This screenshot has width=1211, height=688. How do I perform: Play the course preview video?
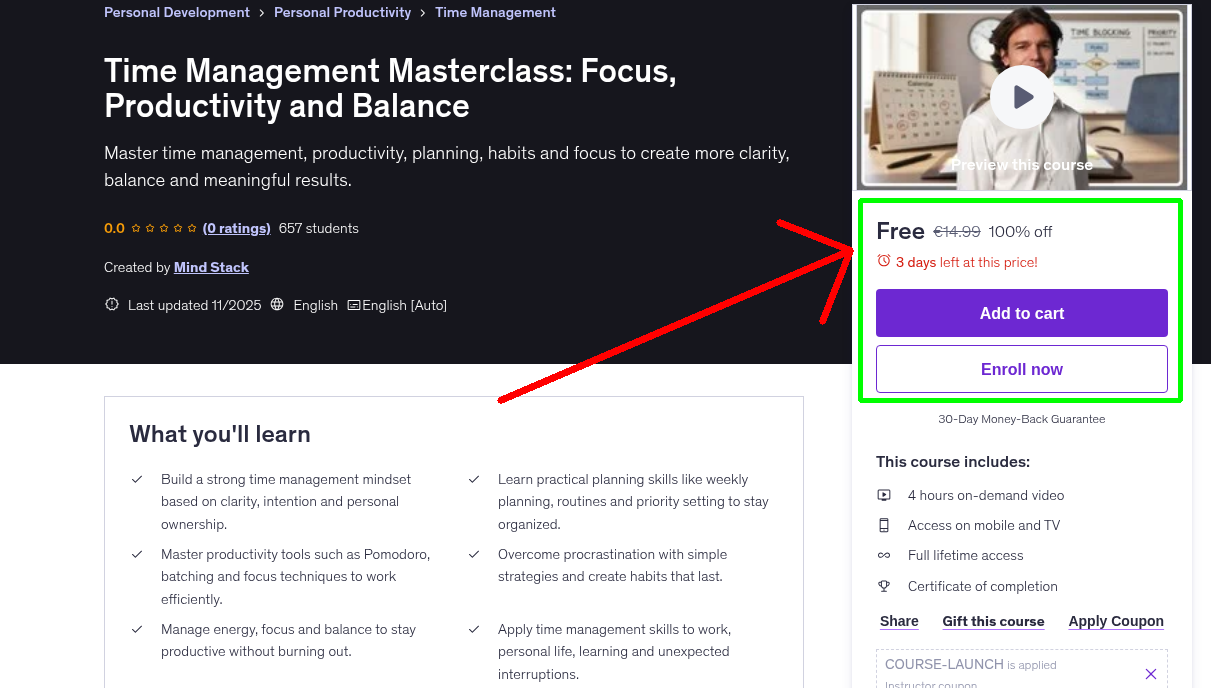[x=1021, y=96]
